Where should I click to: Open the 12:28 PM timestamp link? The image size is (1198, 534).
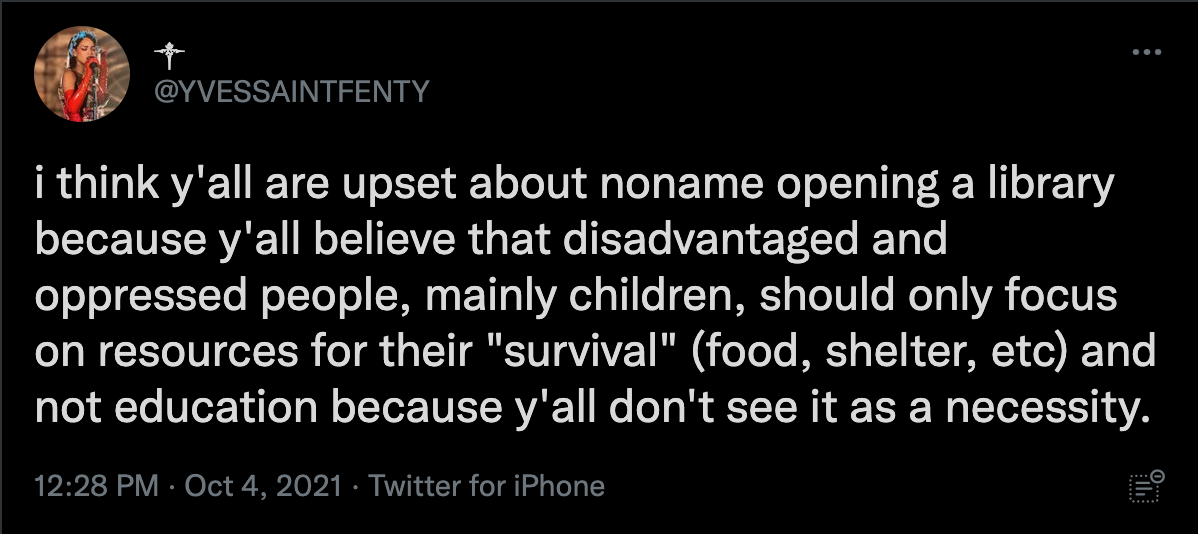click(x=96, y=486)
